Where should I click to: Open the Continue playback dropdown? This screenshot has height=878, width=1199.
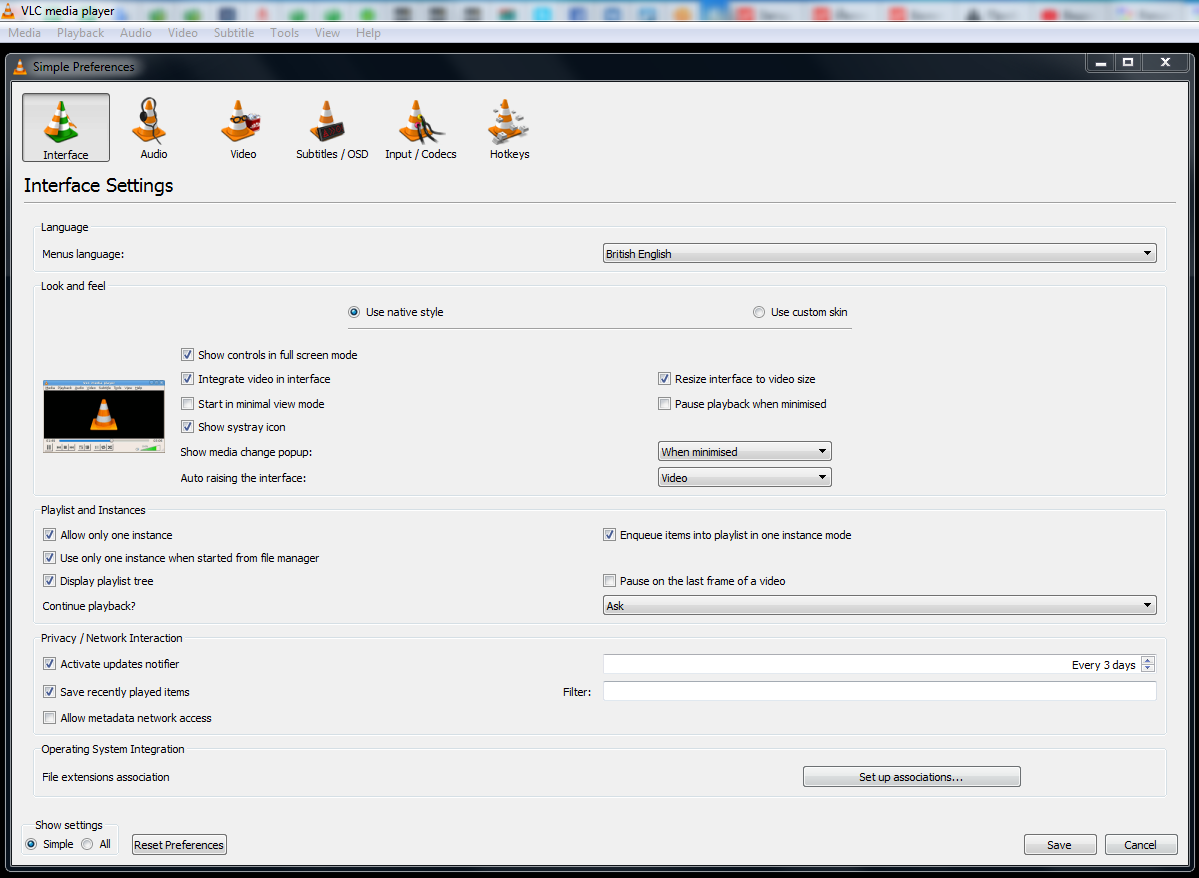(x=879, y=605)
